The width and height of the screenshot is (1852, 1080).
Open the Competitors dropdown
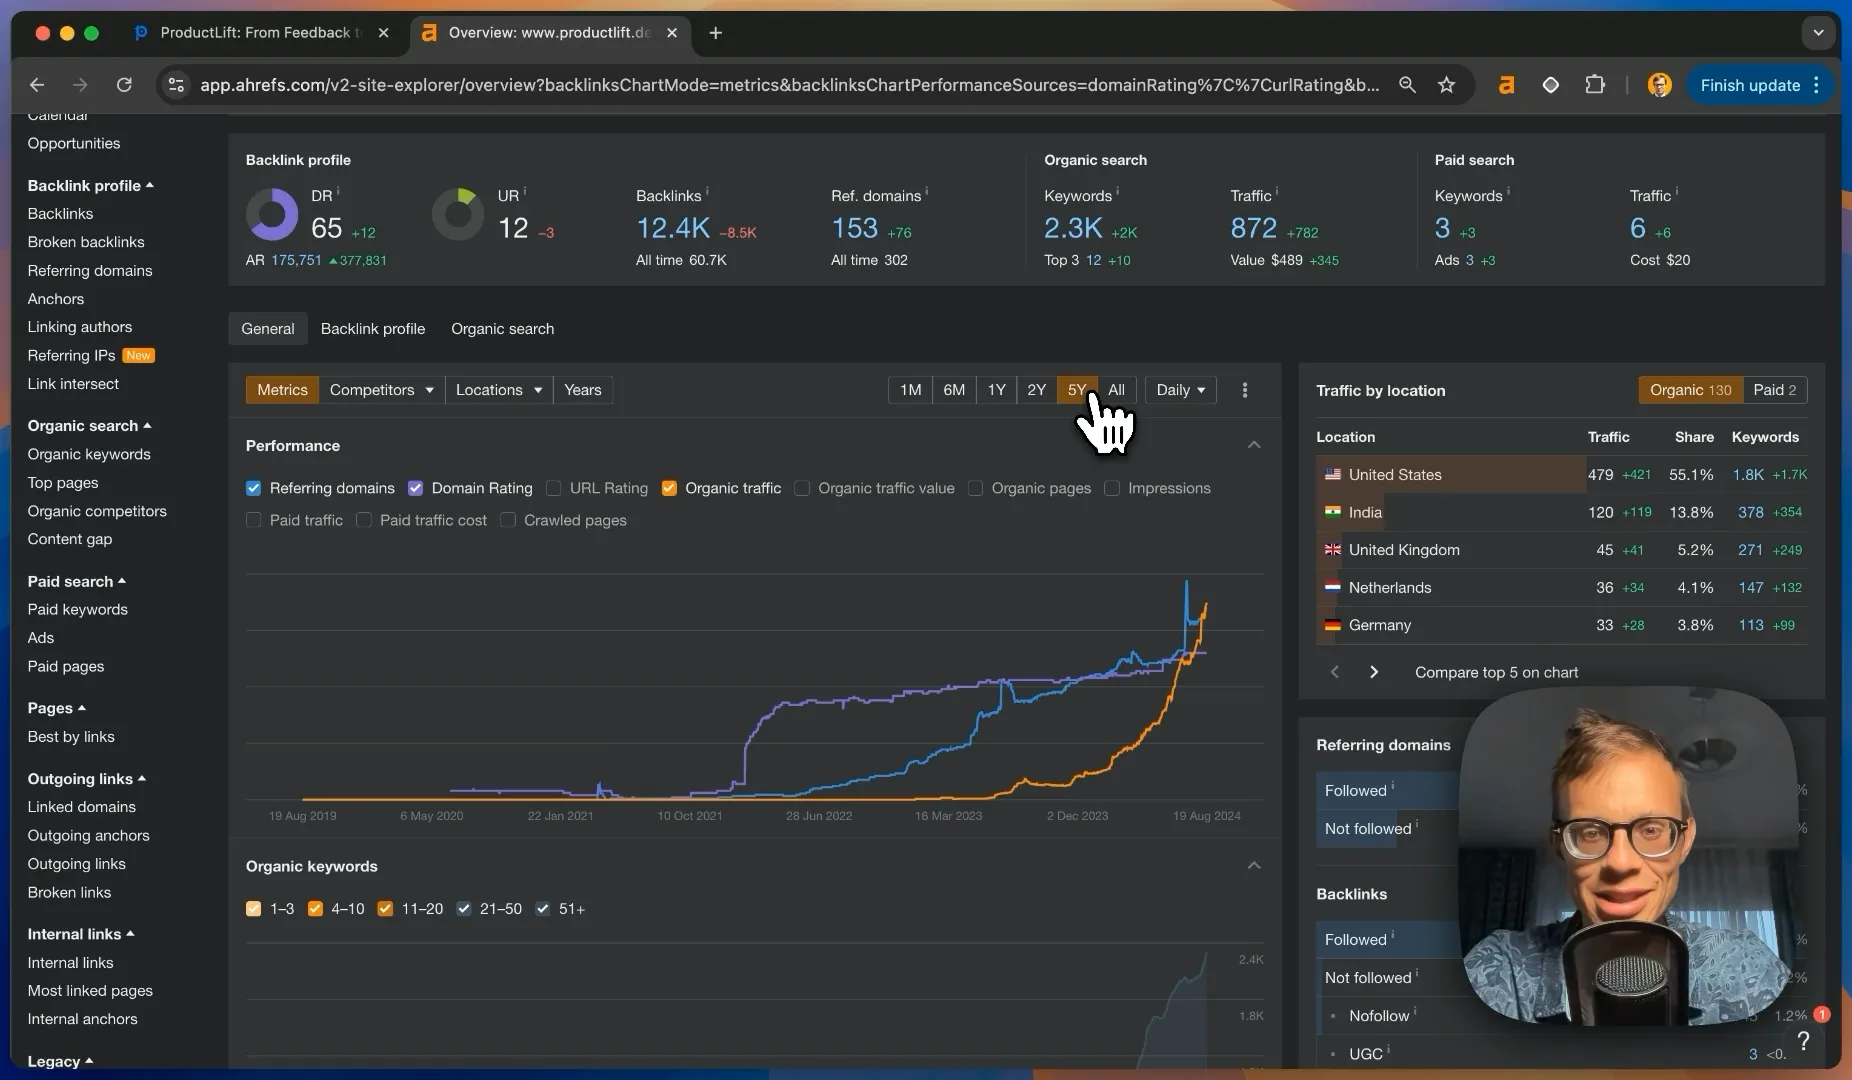(381, 390)
